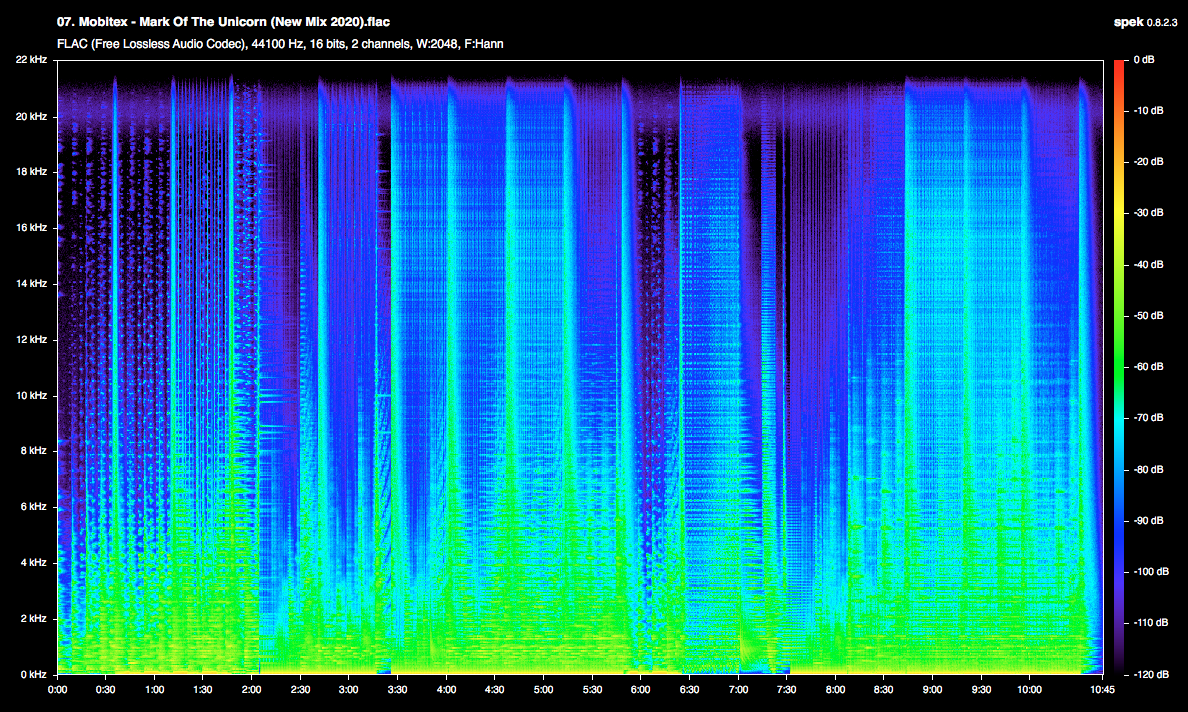1188x712 pixels.
Task: Click the 22 kHz frequency label
Action: click(x=31, y=59)
